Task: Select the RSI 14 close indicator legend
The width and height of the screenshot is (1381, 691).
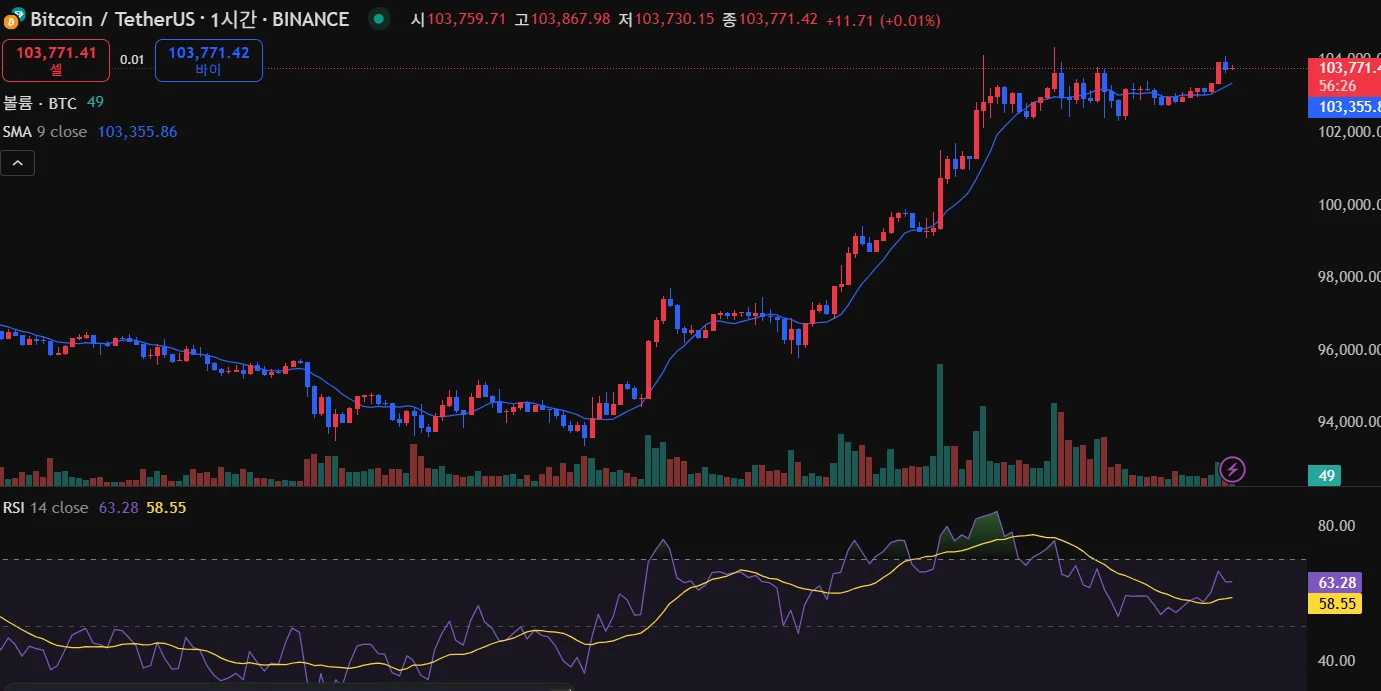Action: (46, 508)
